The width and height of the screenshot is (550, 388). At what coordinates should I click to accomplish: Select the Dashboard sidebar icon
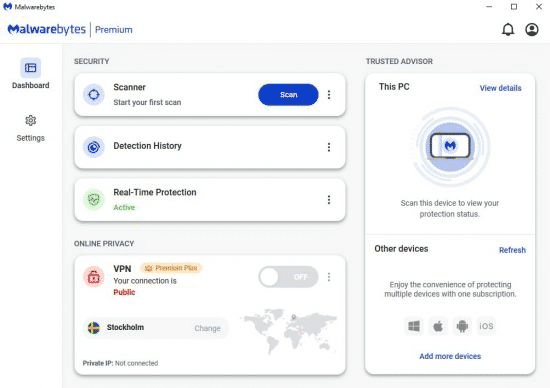(x=31, y=68)
